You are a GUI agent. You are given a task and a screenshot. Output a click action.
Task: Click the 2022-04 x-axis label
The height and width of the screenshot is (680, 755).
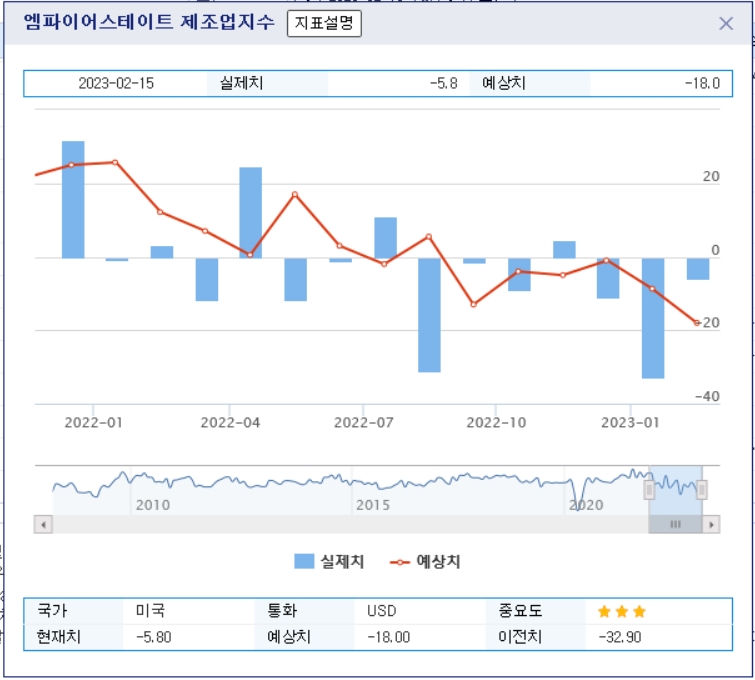230,422
